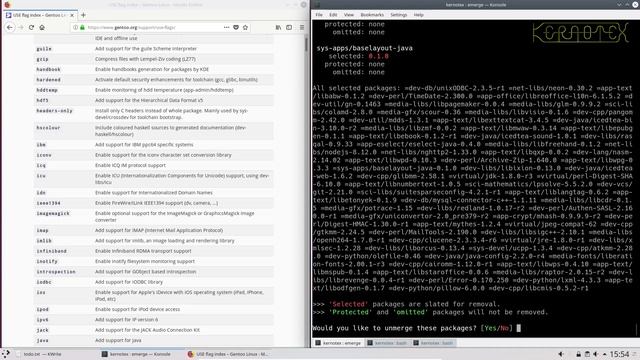Reload the Gentoo USE flag page
Screen dimensions: 640x360
coord(31,27)
